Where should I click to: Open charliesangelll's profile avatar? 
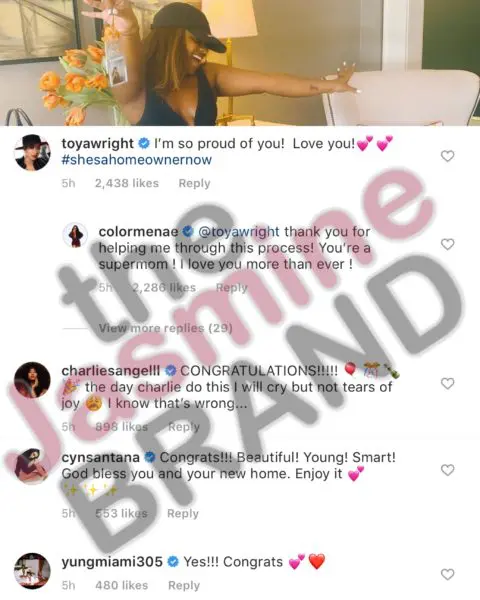point(33,380)
